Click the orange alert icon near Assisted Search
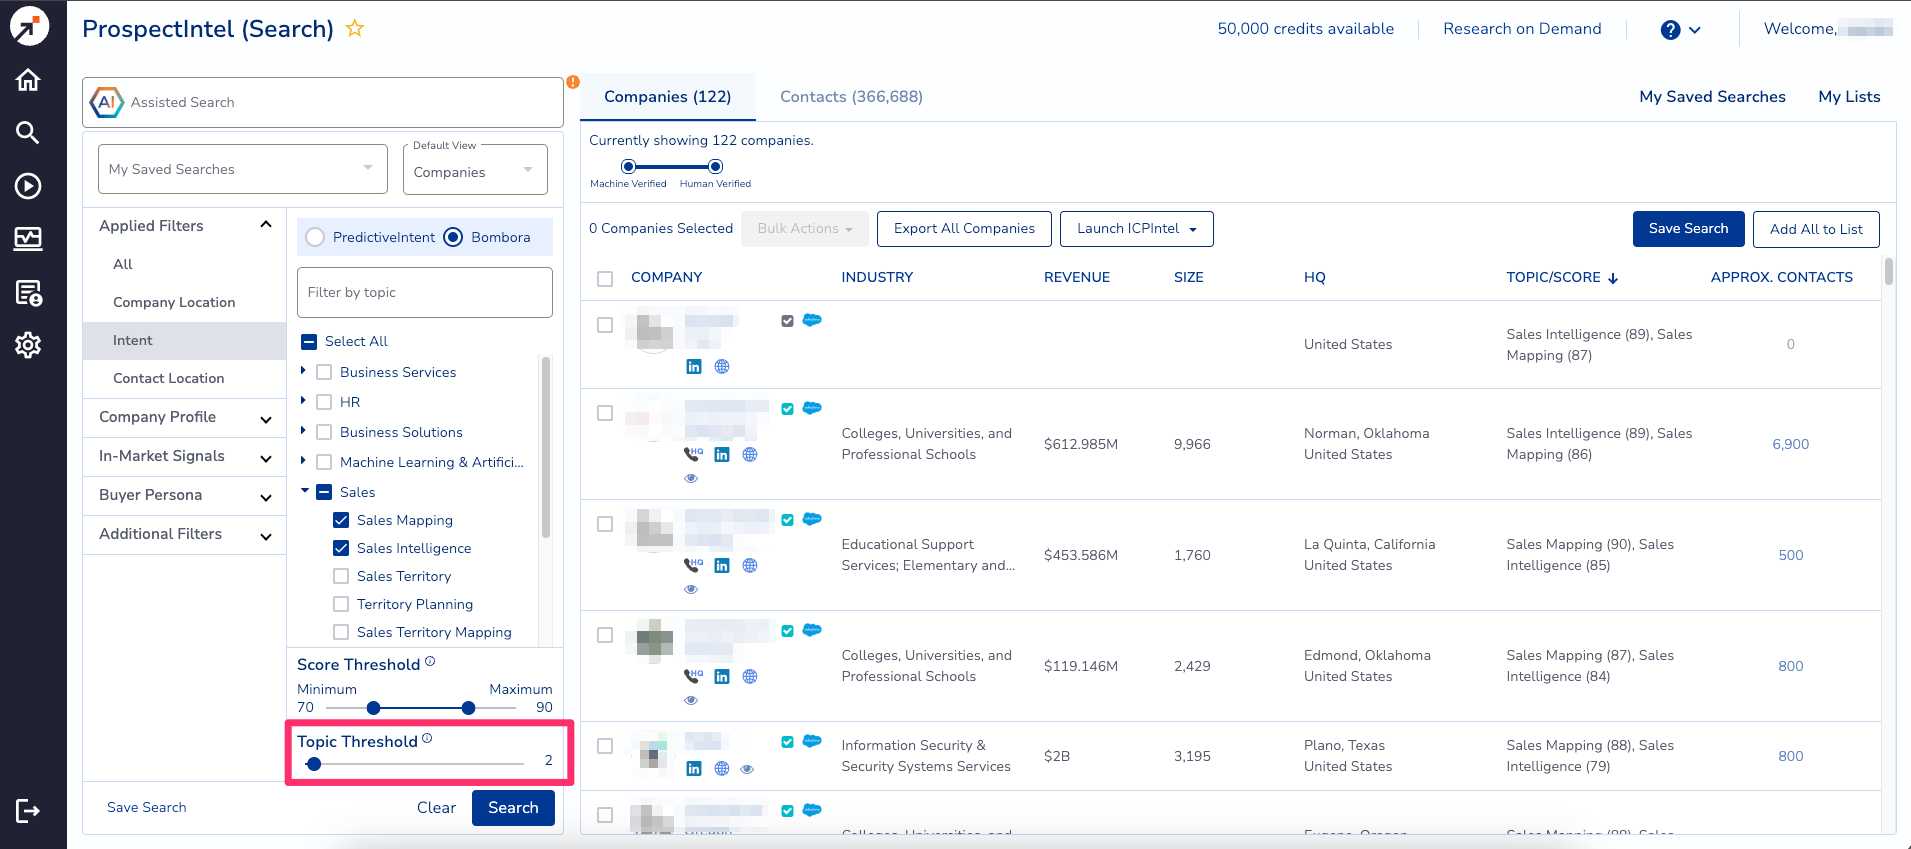 [x=573, y=82]
